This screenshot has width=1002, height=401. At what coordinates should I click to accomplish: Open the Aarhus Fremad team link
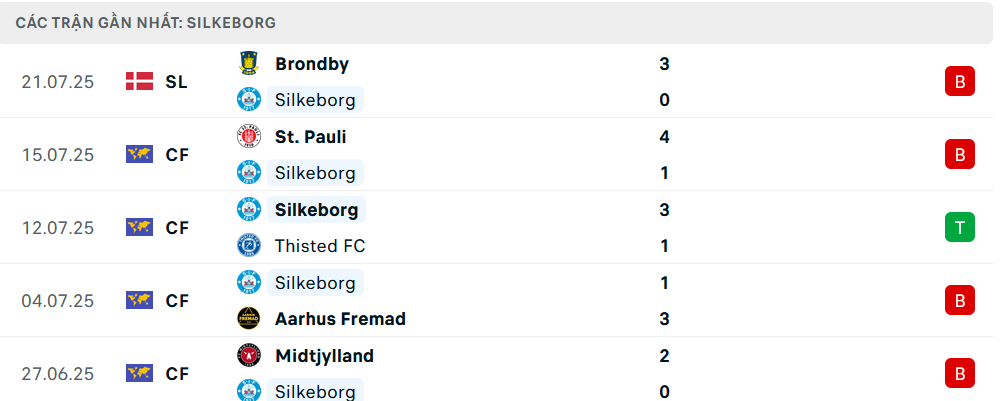pos(340,319)
